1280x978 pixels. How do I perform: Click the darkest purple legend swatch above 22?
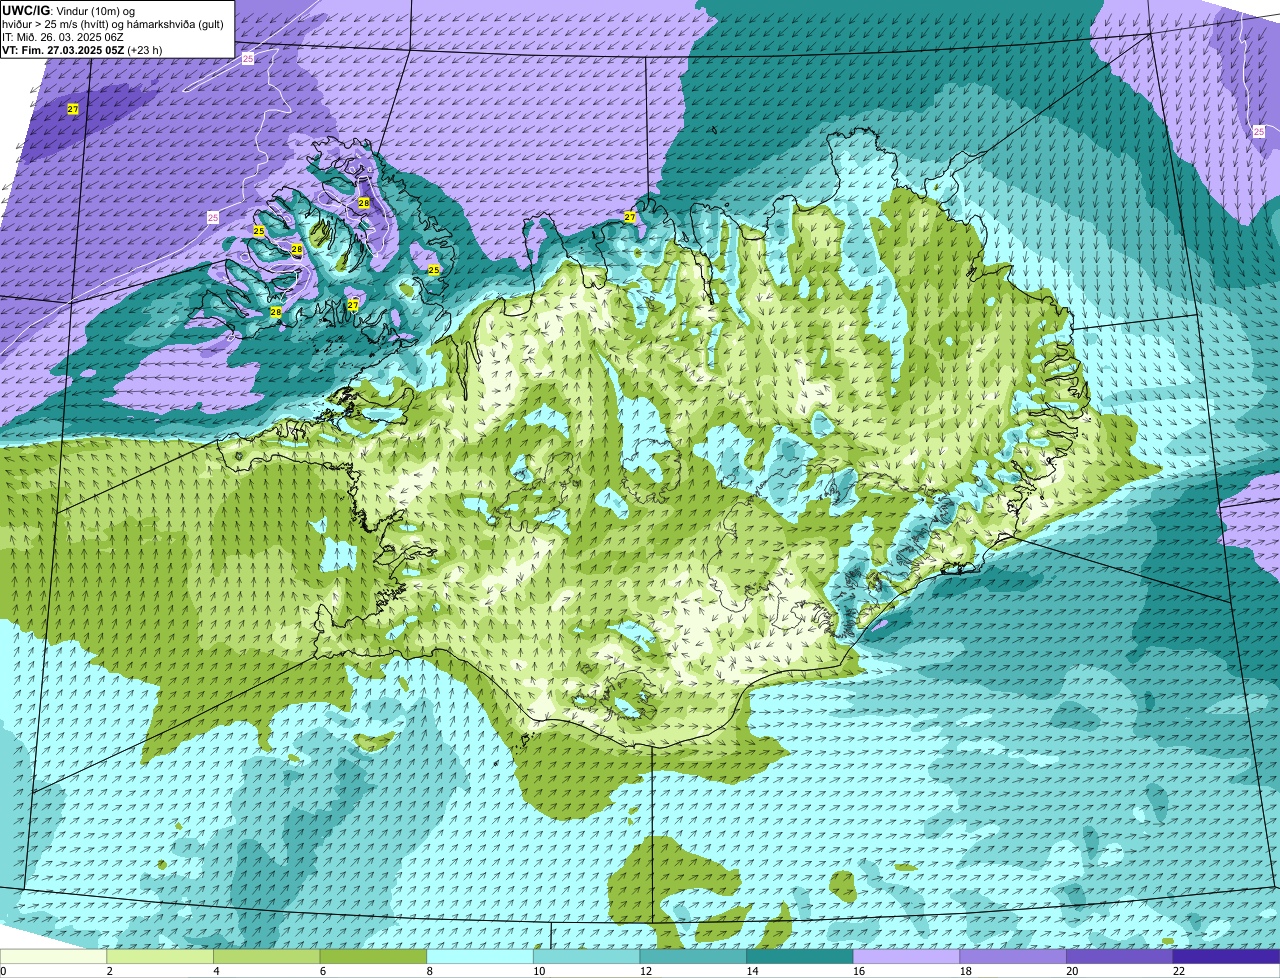pos(1226,956)
